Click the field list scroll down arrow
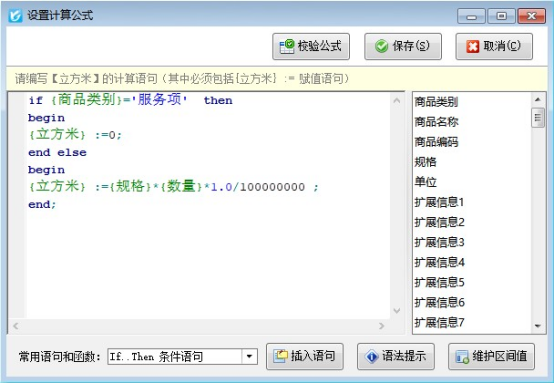 coord(538,326)
